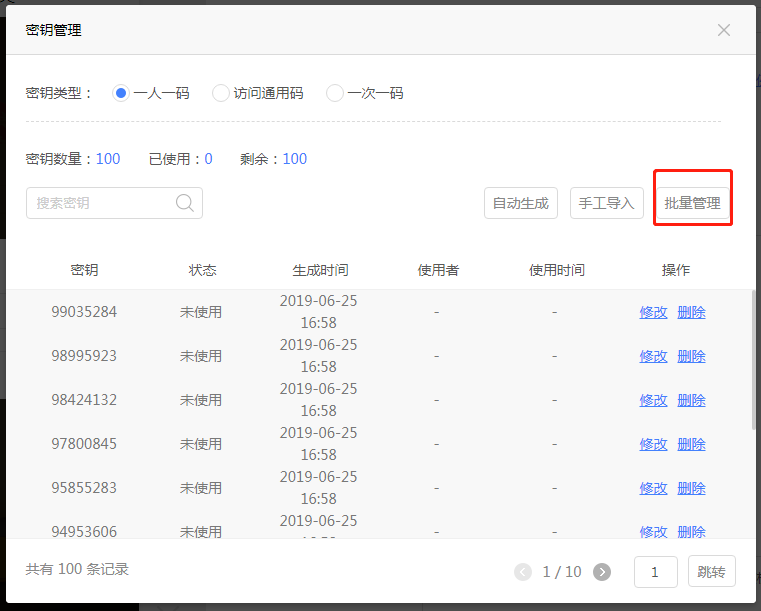Click the 生成时间 column header
Viewport: 761px width, 611px height.
[320, 270]
